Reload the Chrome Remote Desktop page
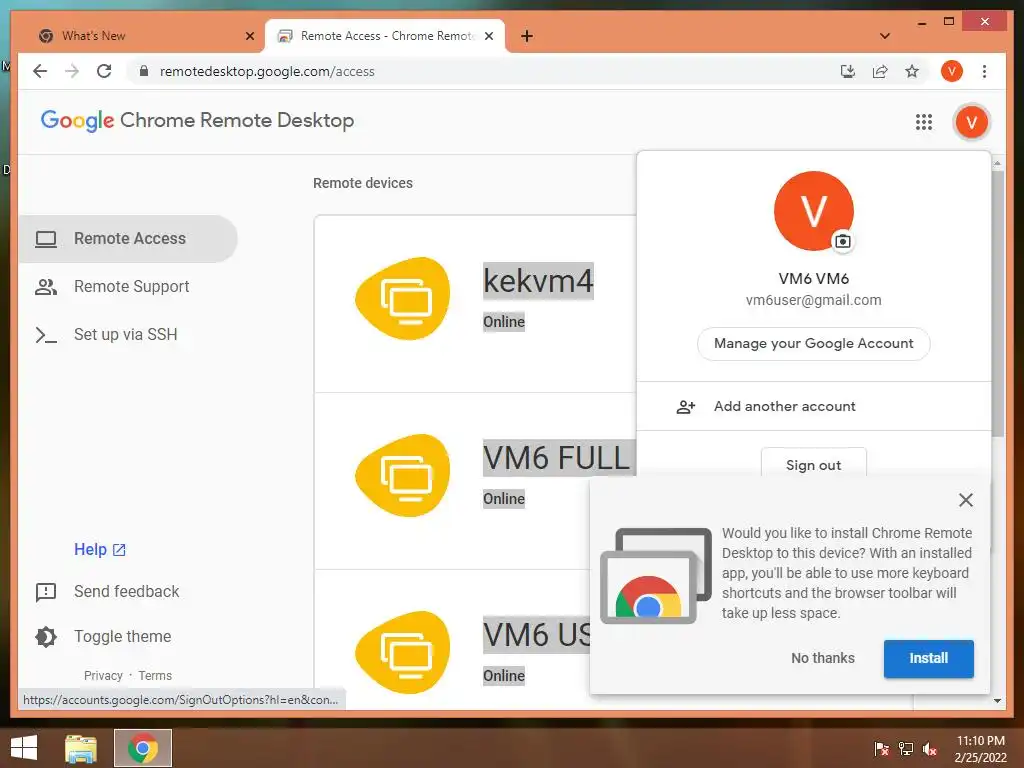The height and width of the screenshot is (768, 1024). (104, 71)
